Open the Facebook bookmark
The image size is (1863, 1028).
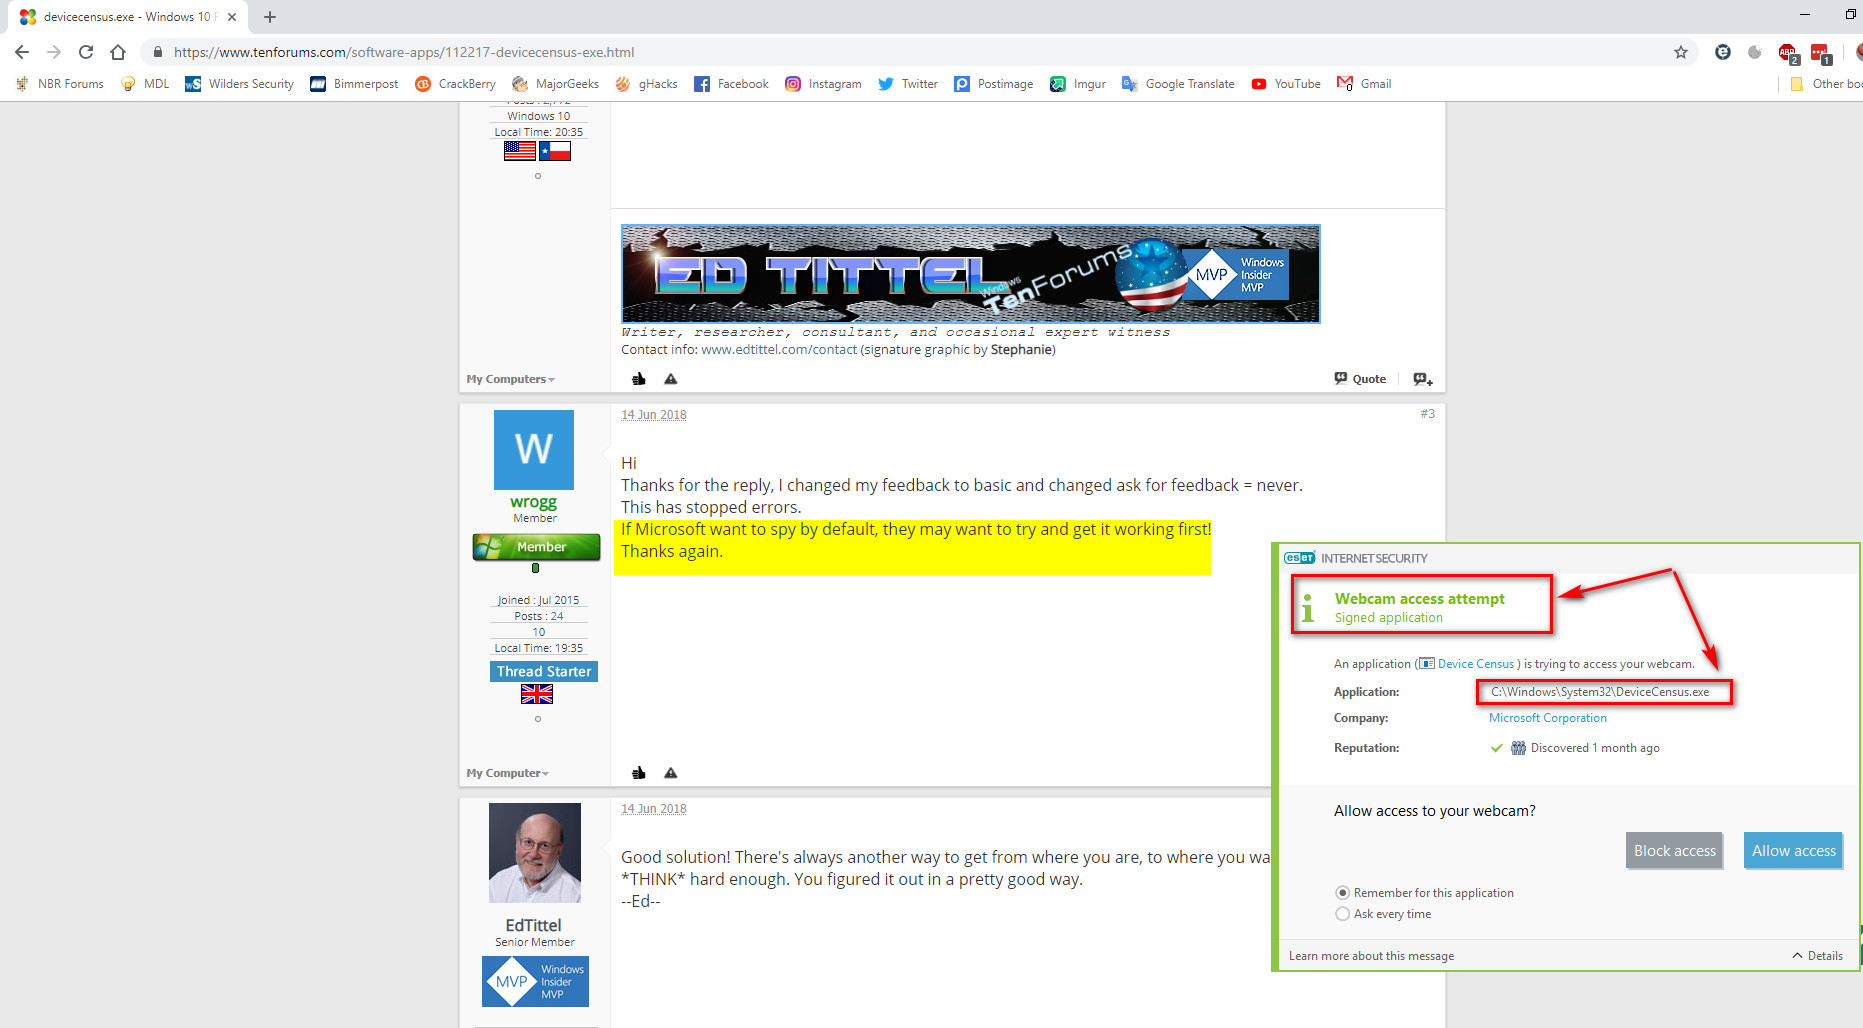(732, 84)
